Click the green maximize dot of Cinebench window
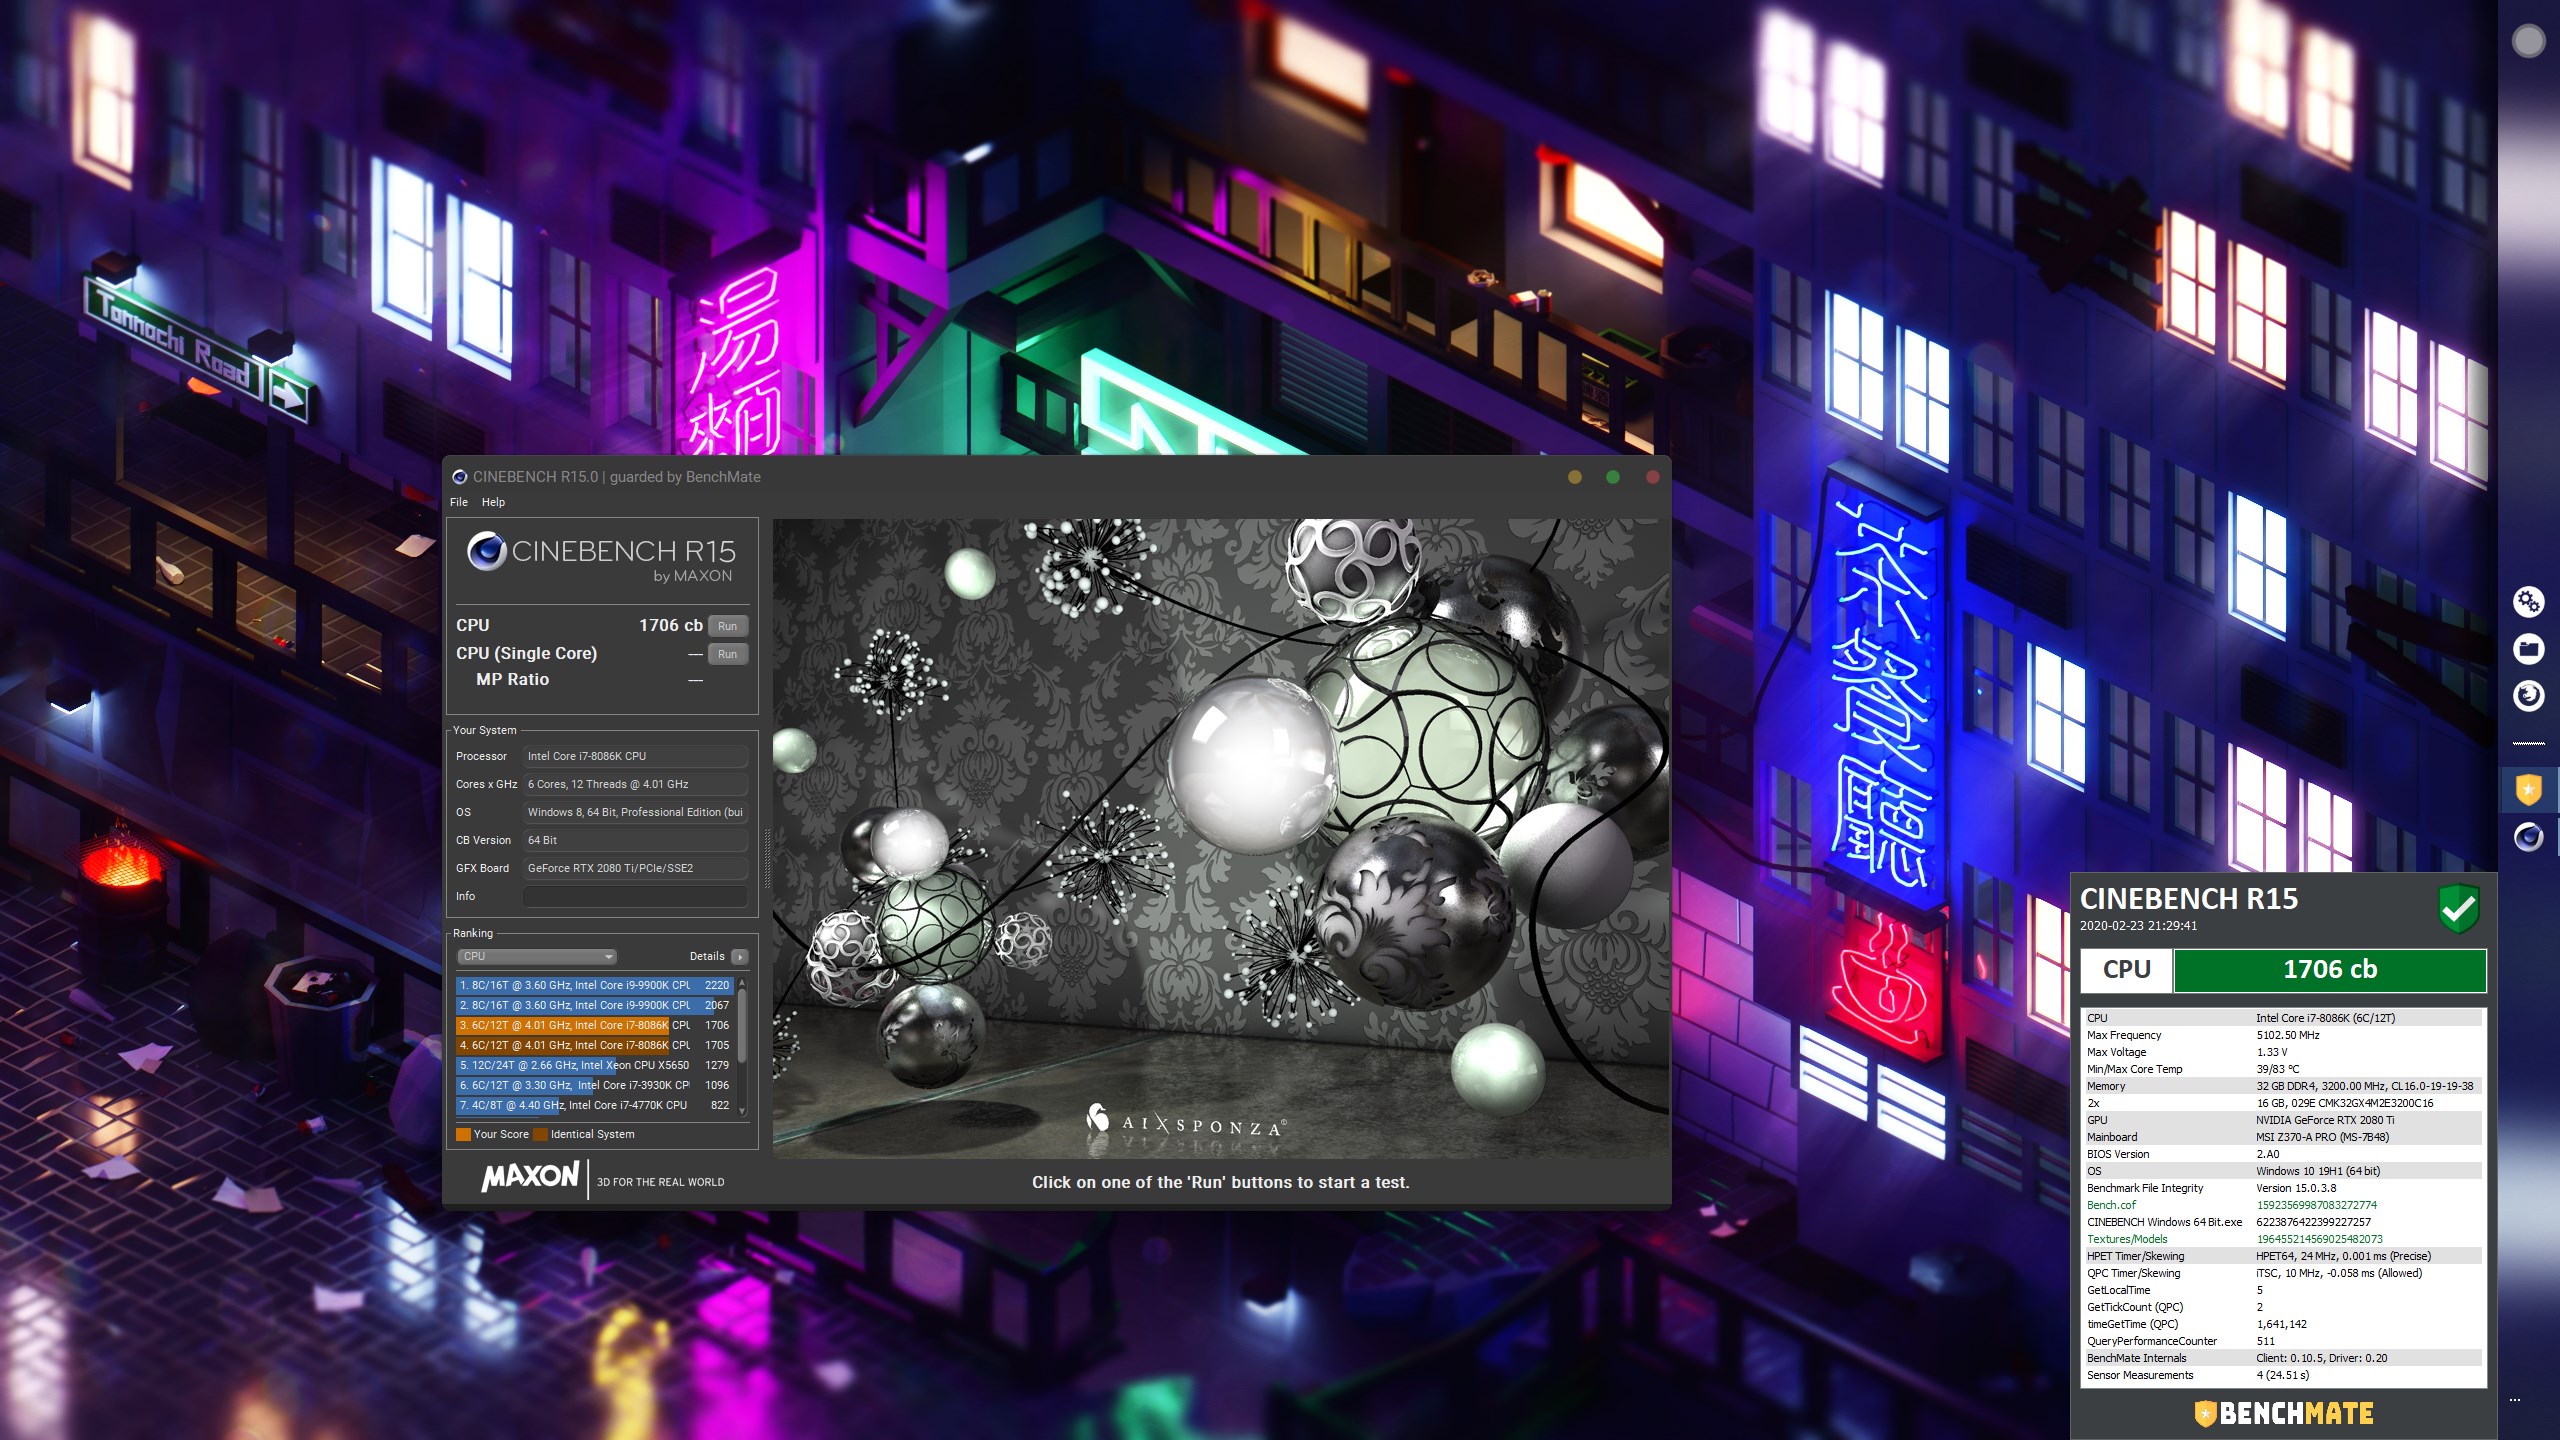 click(x=1613, y=477)
